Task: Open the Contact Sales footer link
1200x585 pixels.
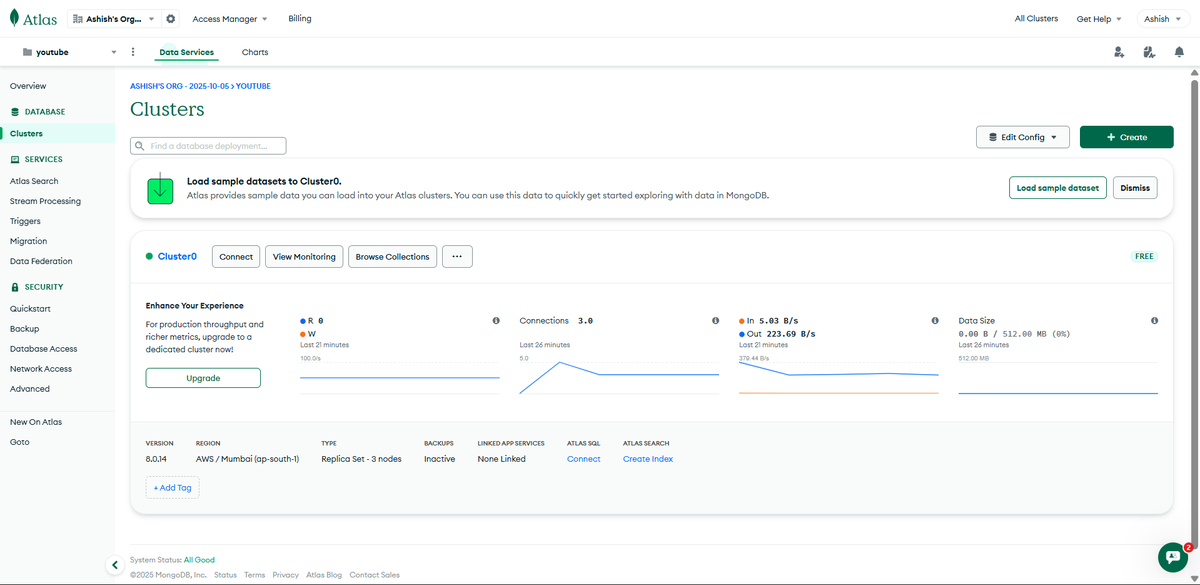Action: [x=374, y=575]
